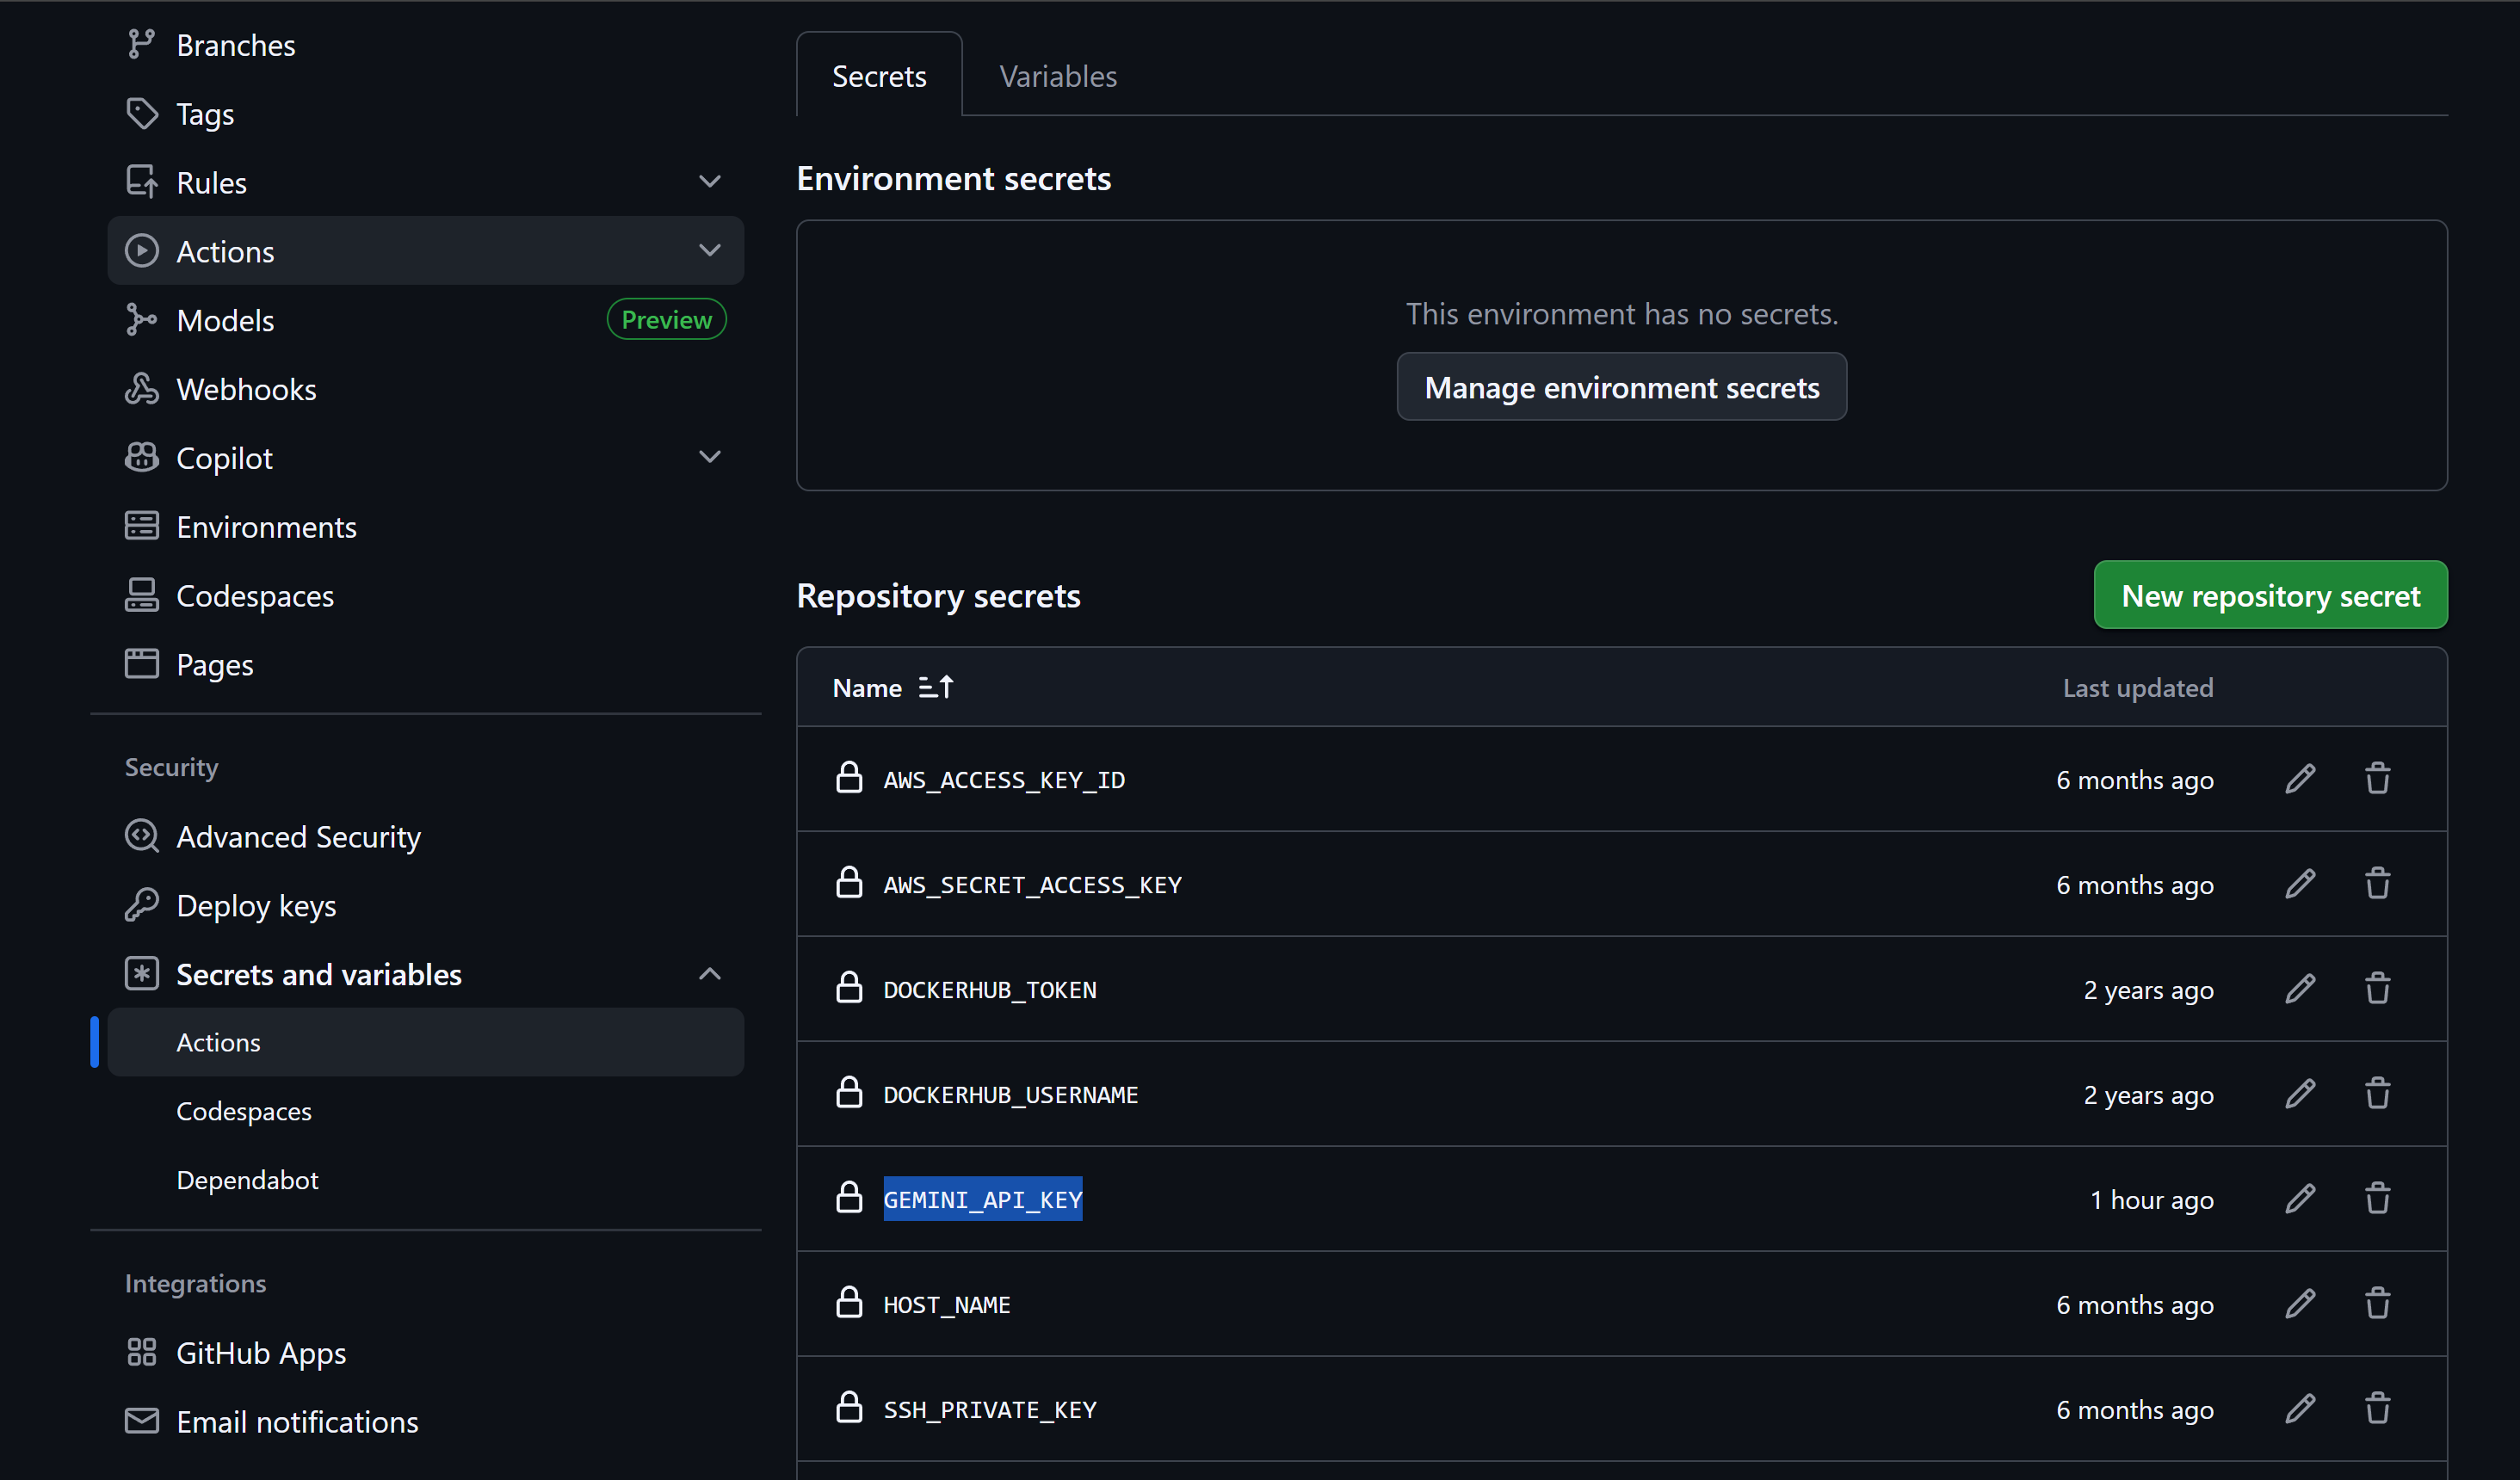Delete the DOCKERHUB_USERNAME secret trash icon
Screen dimensions: 2520x1480
[x=2377, y=1094]
